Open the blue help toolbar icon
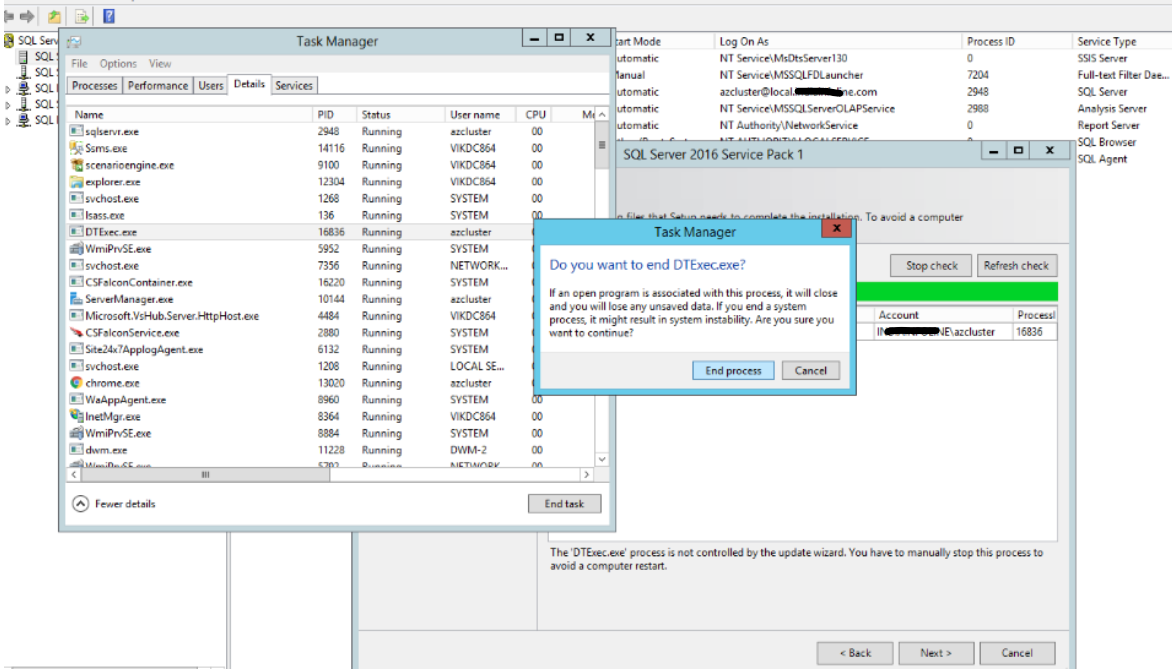This screenshot has width=1172, height=672. (x=109, y=16)
